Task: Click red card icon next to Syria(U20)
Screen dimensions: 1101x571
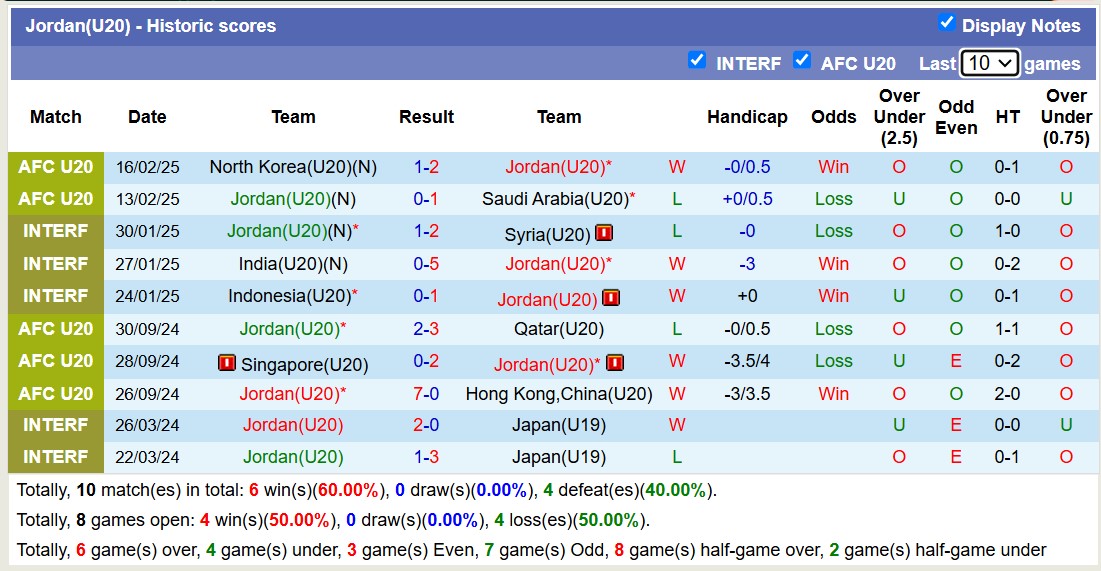Action: click(604, 234)
